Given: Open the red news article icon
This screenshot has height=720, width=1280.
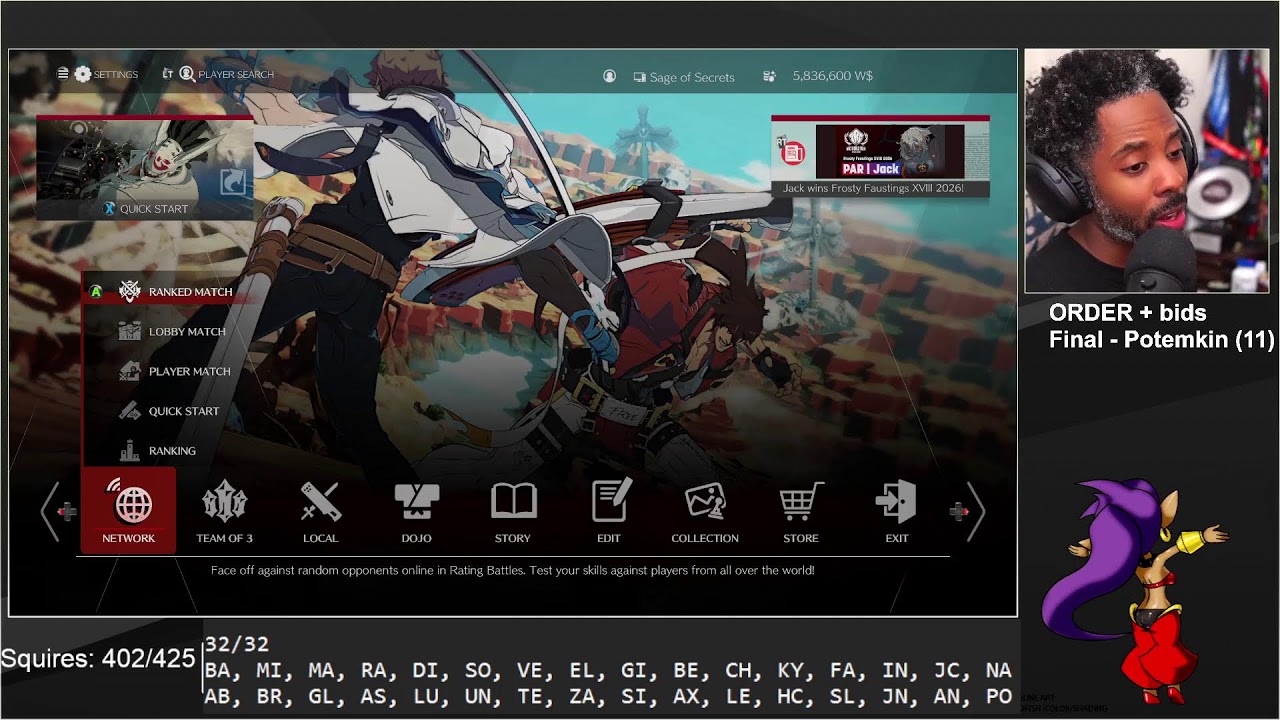Looking at the screenshot, I should pyautogui.click(x=794, y=153).
